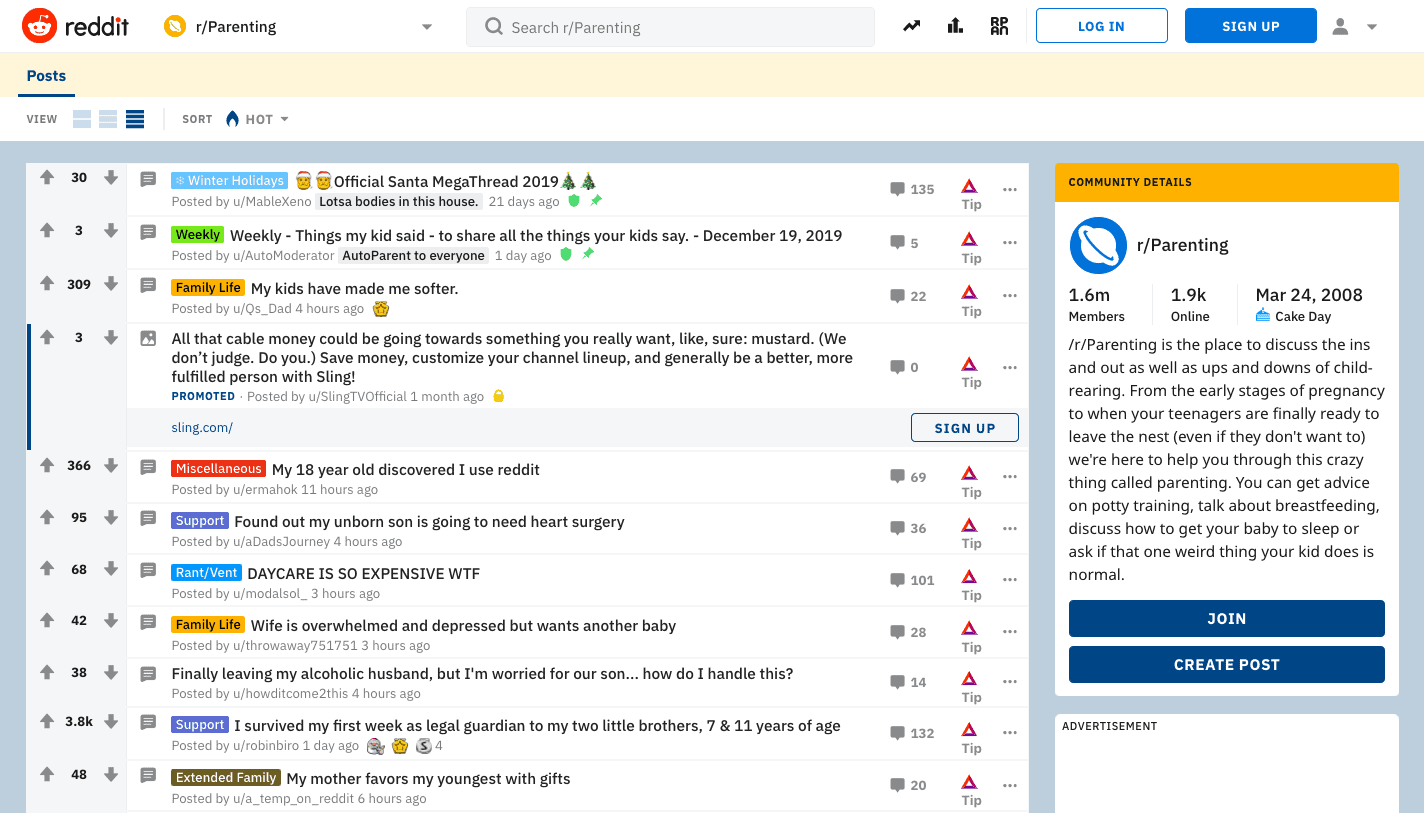Open post 'DAYCARE IS SO EXPENSIVE WTF'
This screenshot has height=813, width=1424.
[x=364, y=573]
